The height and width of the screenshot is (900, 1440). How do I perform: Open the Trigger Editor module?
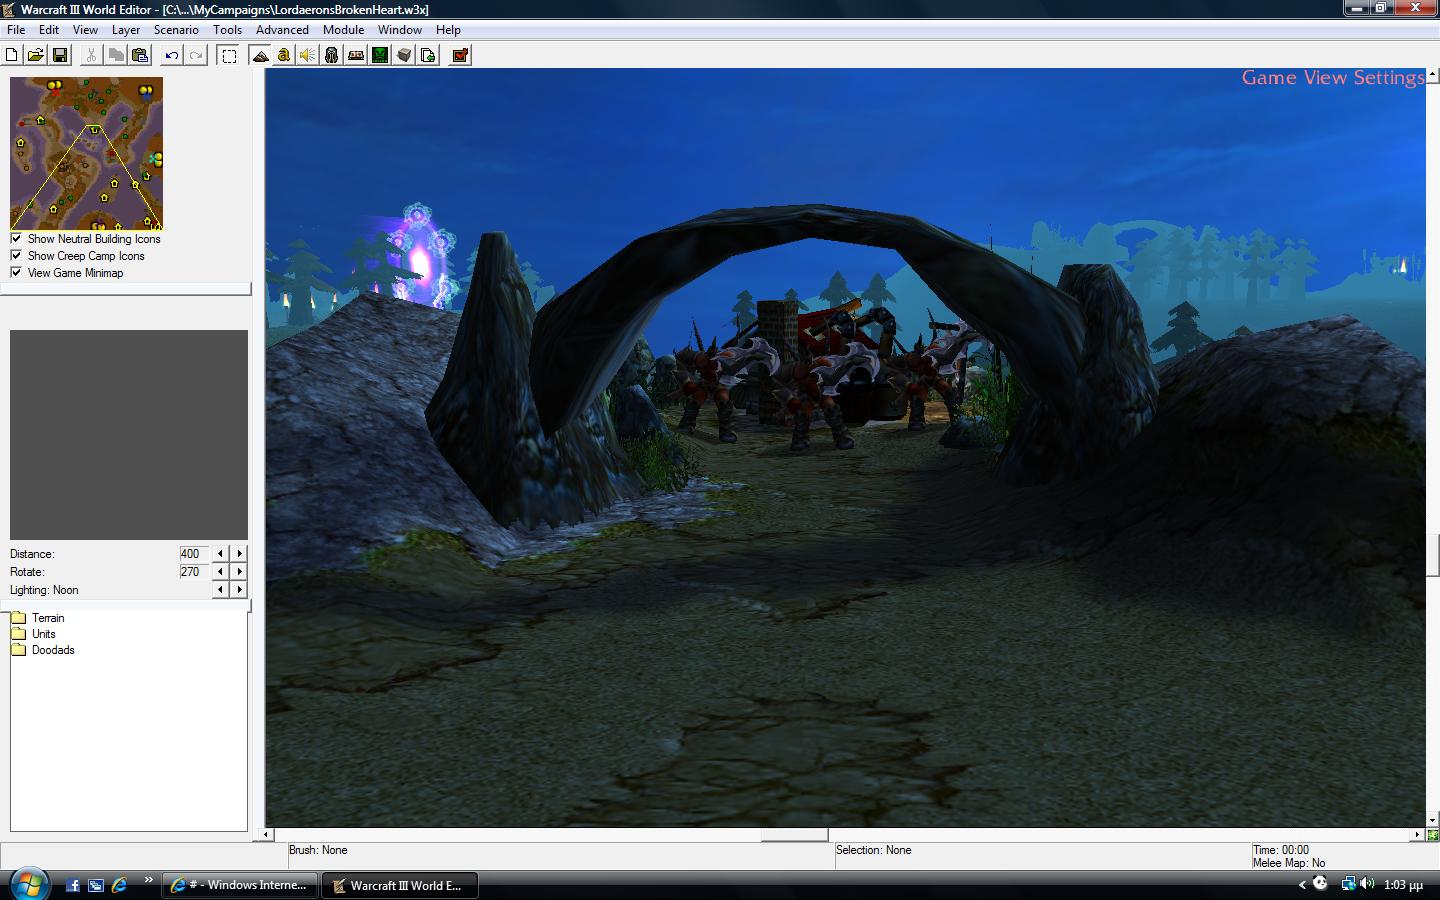[x=284, y=55]
